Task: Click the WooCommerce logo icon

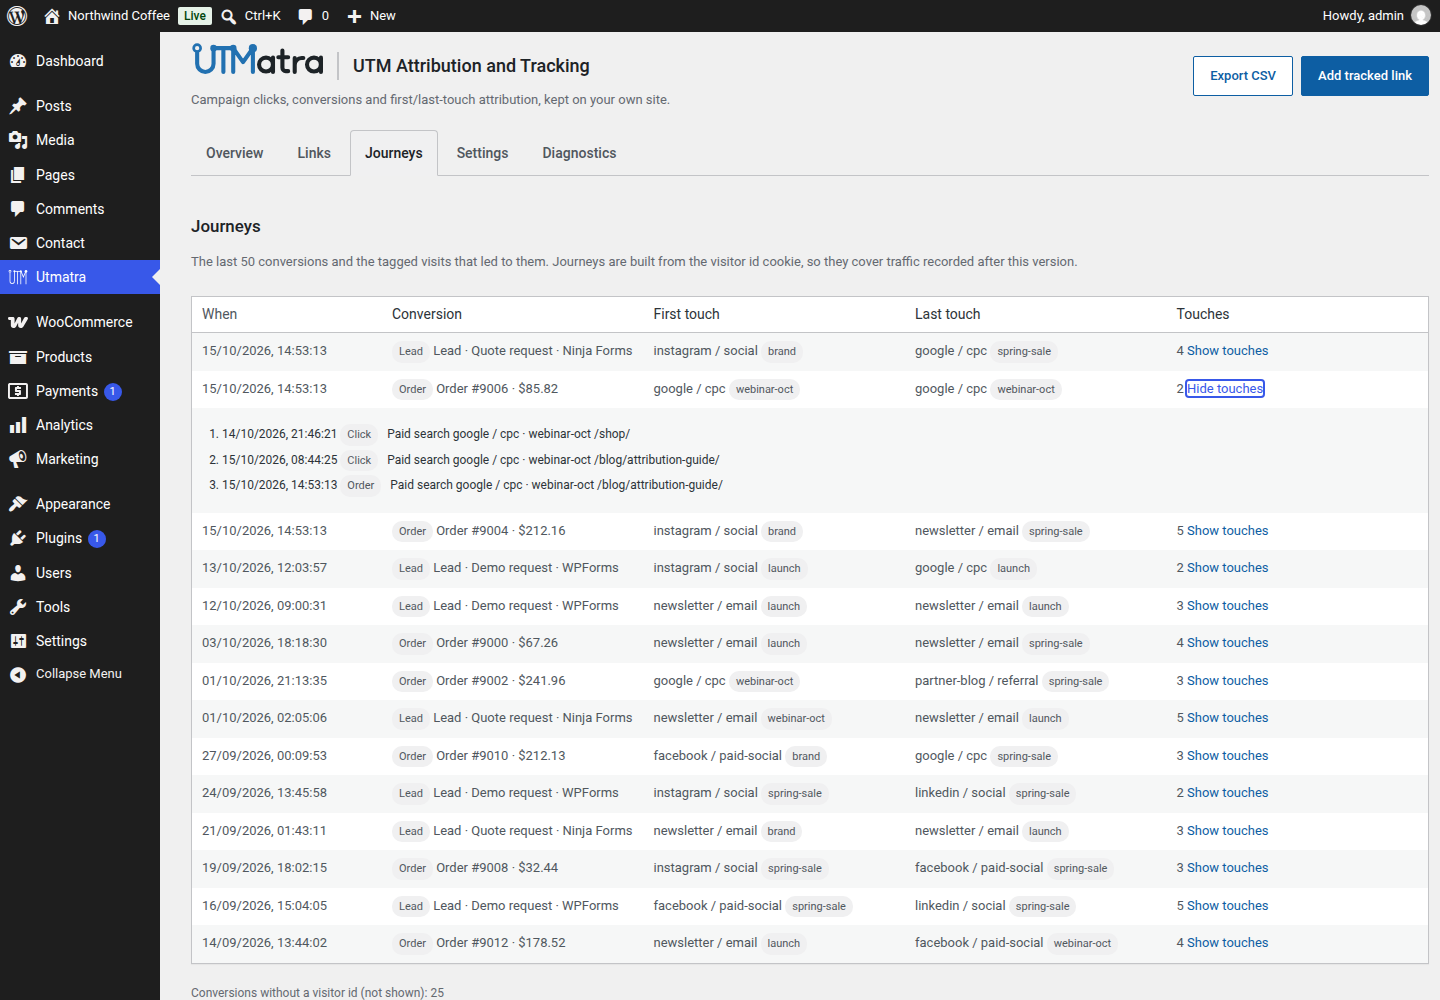Action: click(18, 322)
